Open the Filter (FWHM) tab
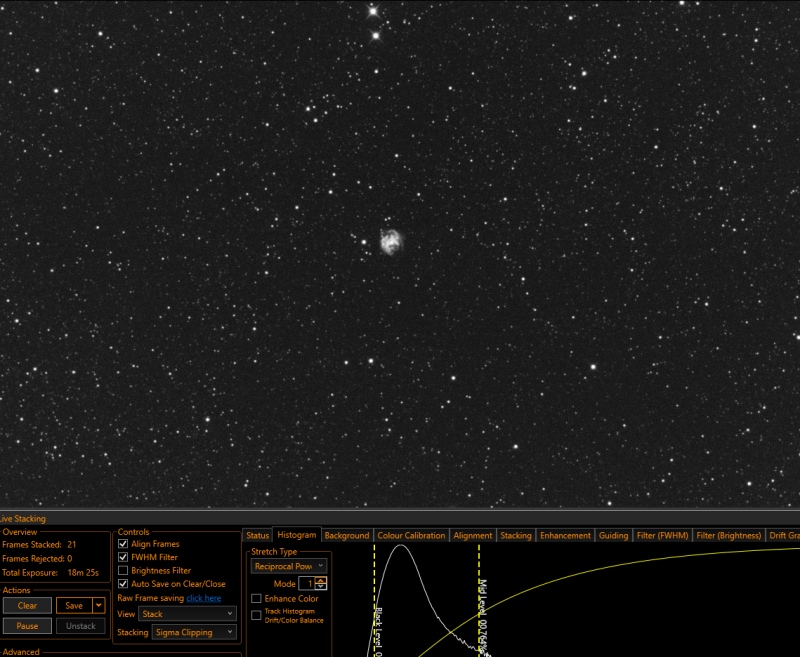800x657 pixels. 662,536
